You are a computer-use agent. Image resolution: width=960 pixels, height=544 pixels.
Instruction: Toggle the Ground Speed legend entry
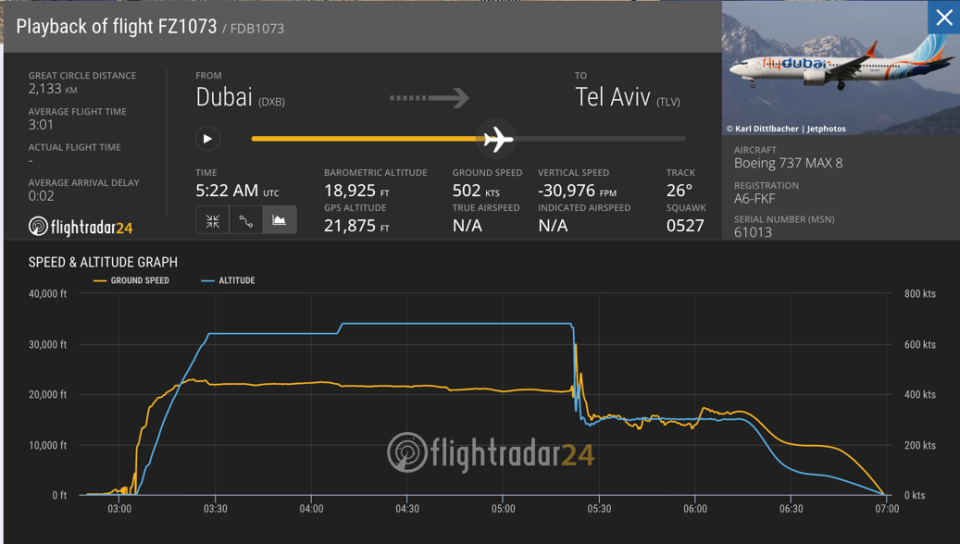(131, 280)
